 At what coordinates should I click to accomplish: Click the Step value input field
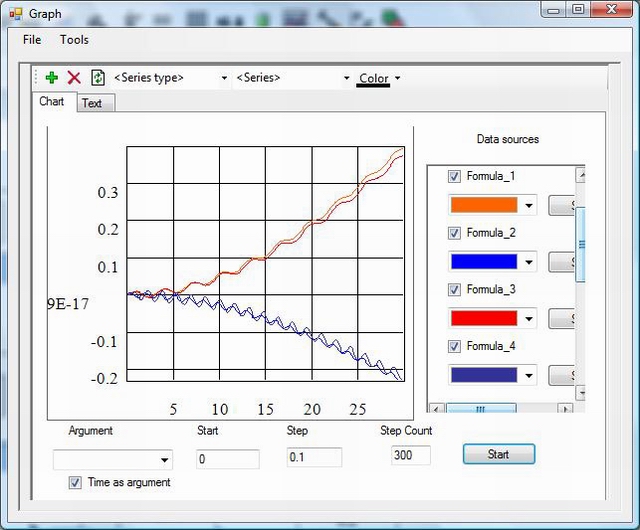point(314,457)
